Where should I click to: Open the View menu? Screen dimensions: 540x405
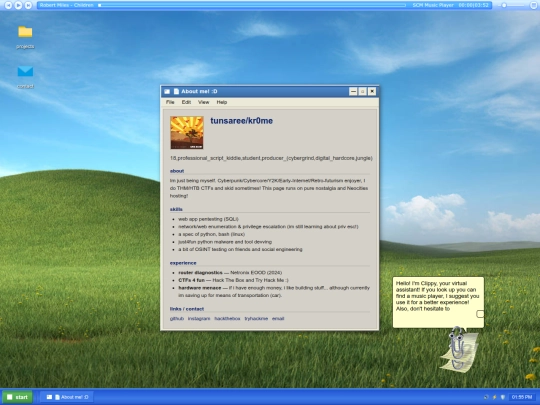204,102
